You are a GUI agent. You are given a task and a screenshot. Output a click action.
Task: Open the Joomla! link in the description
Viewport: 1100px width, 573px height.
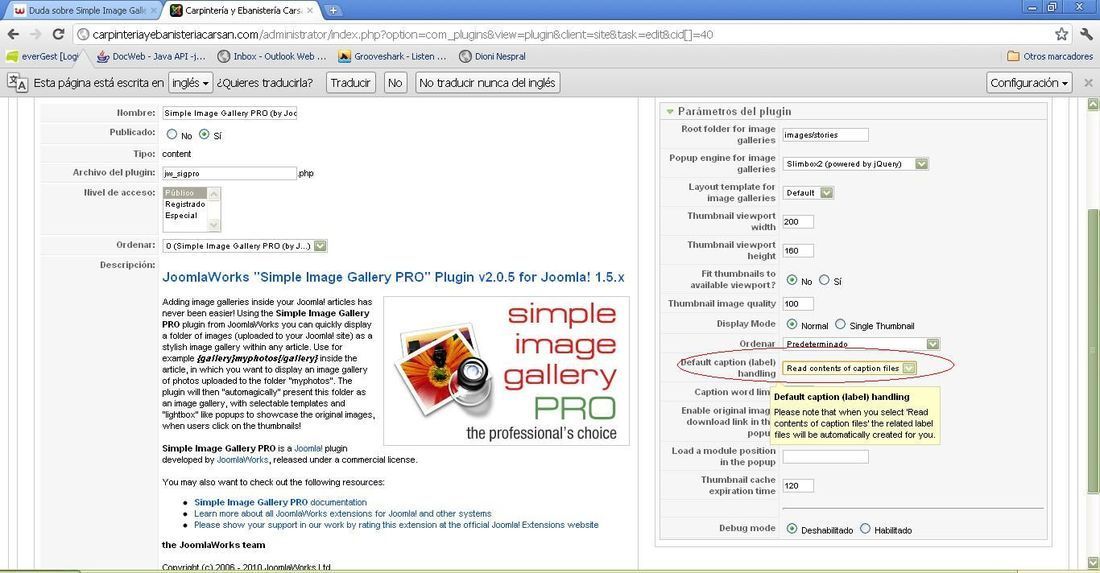309,449
